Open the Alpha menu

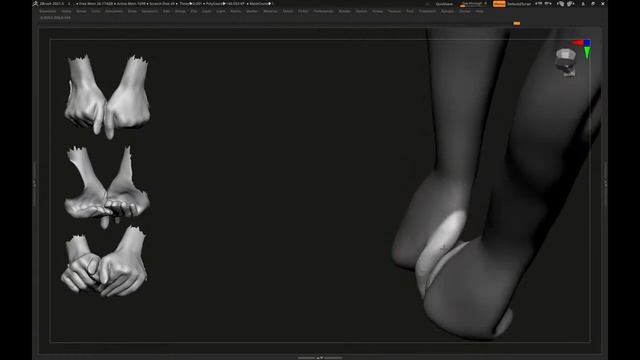click(66, 11)
